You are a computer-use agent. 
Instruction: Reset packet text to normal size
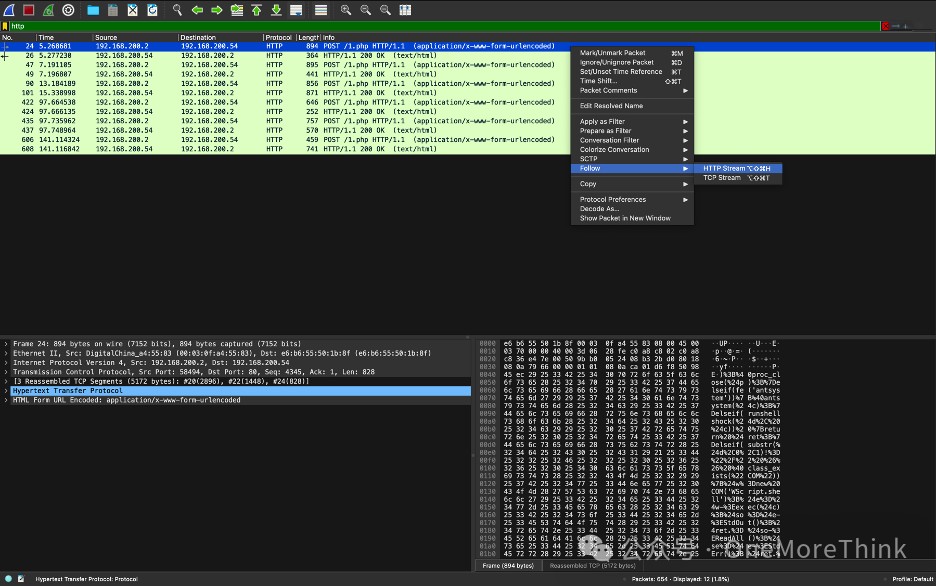[x=385, y=10]
